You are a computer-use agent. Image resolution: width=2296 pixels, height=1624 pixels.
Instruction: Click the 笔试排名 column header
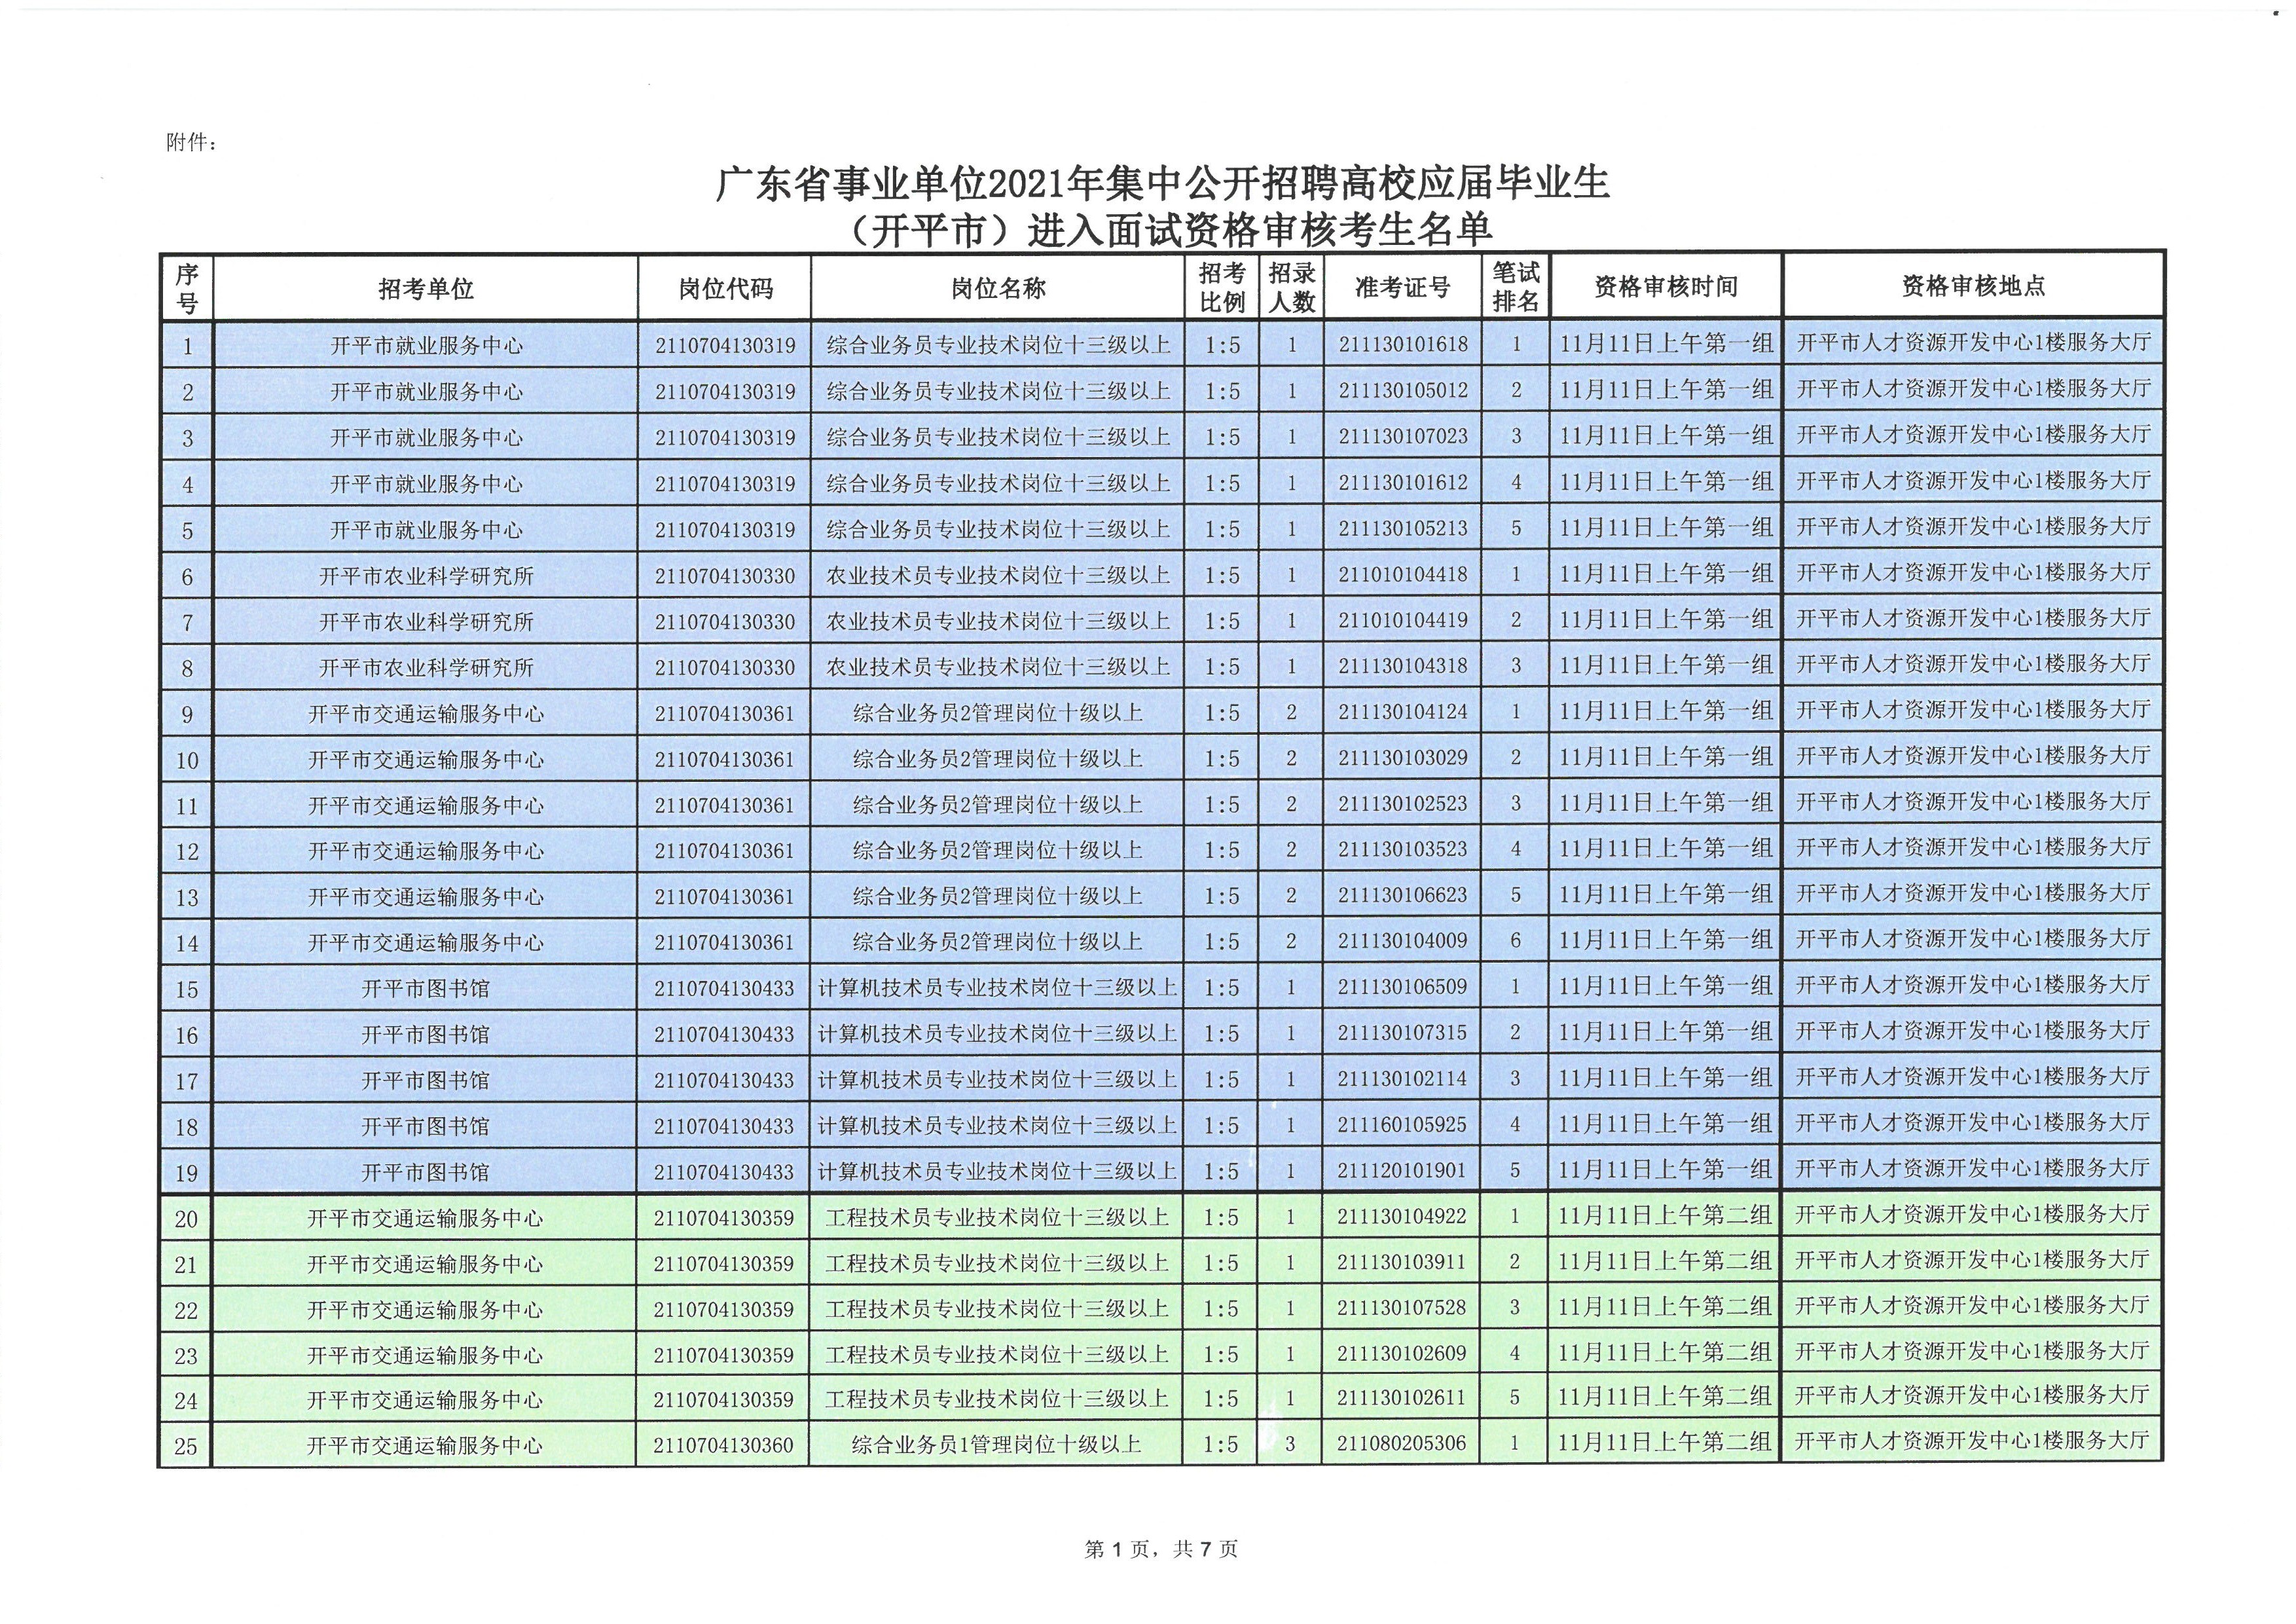1515,287
